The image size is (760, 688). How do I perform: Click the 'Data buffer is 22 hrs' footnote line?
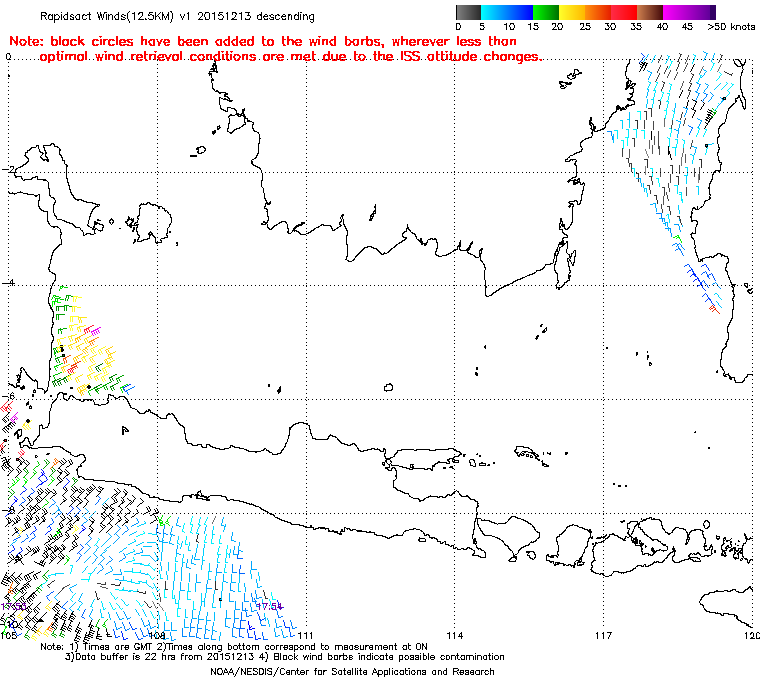pos(285,657)
